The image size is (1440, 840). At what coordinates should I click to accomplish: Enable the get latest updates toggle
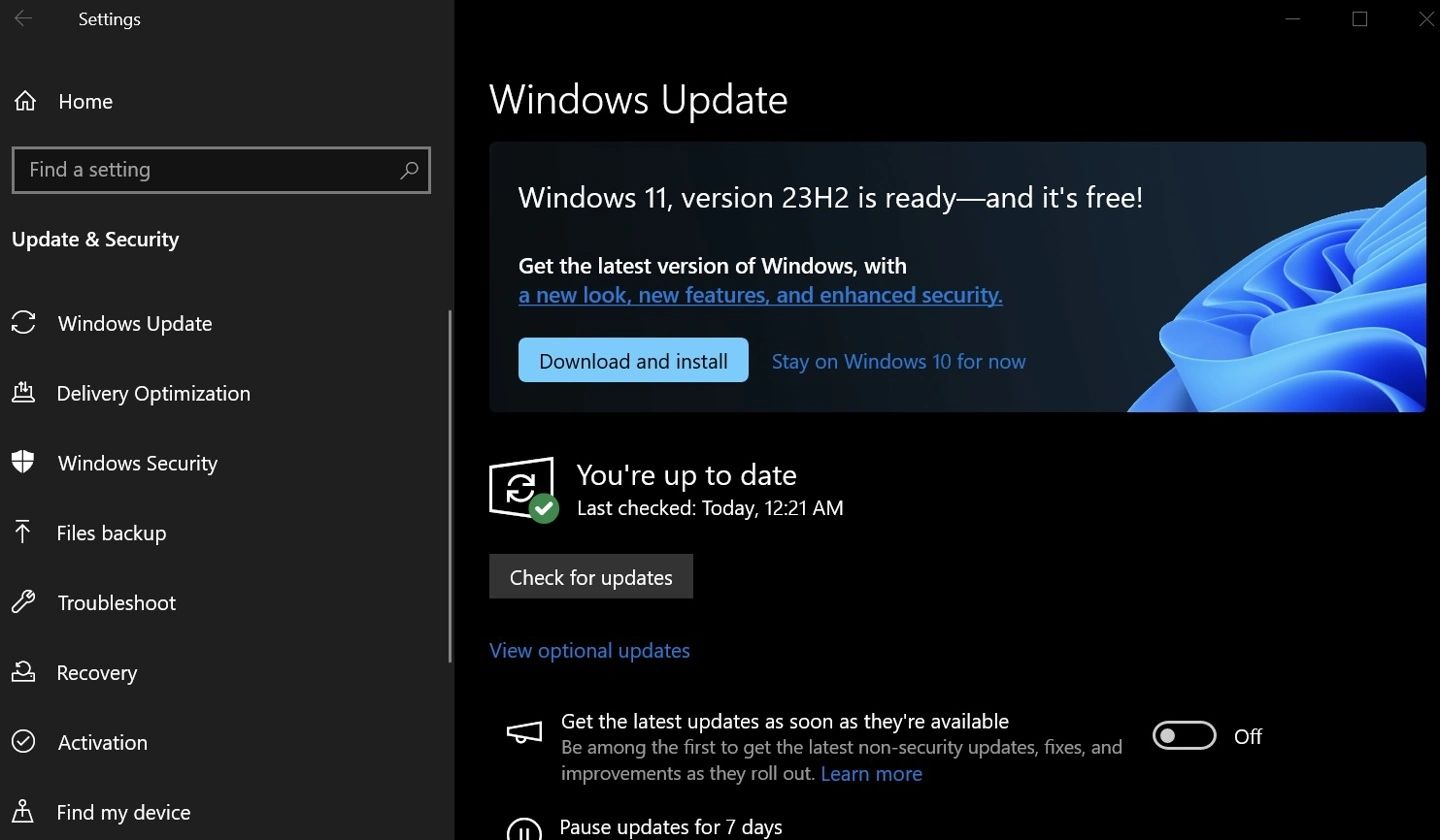point(1183,735)
